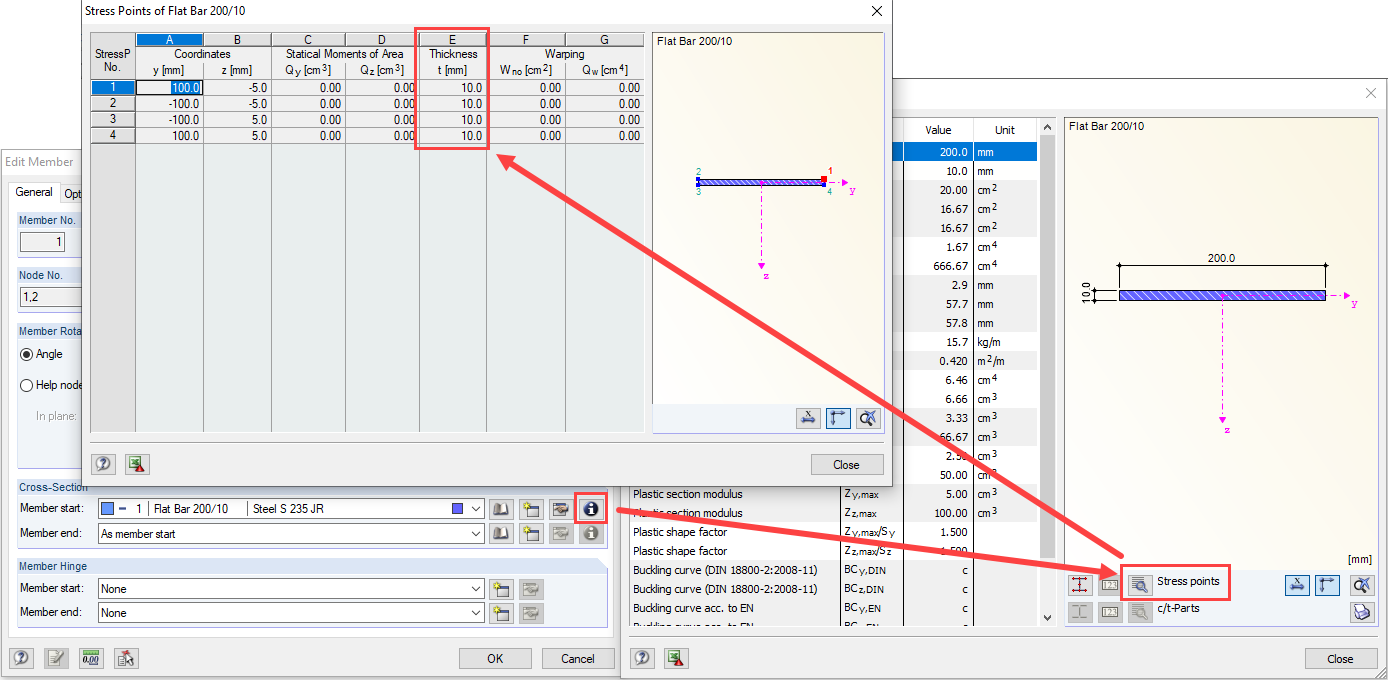1388x680 pixels.
Task: Expand Member Hinge start dropdown
Action: click(x=476, y=589)
